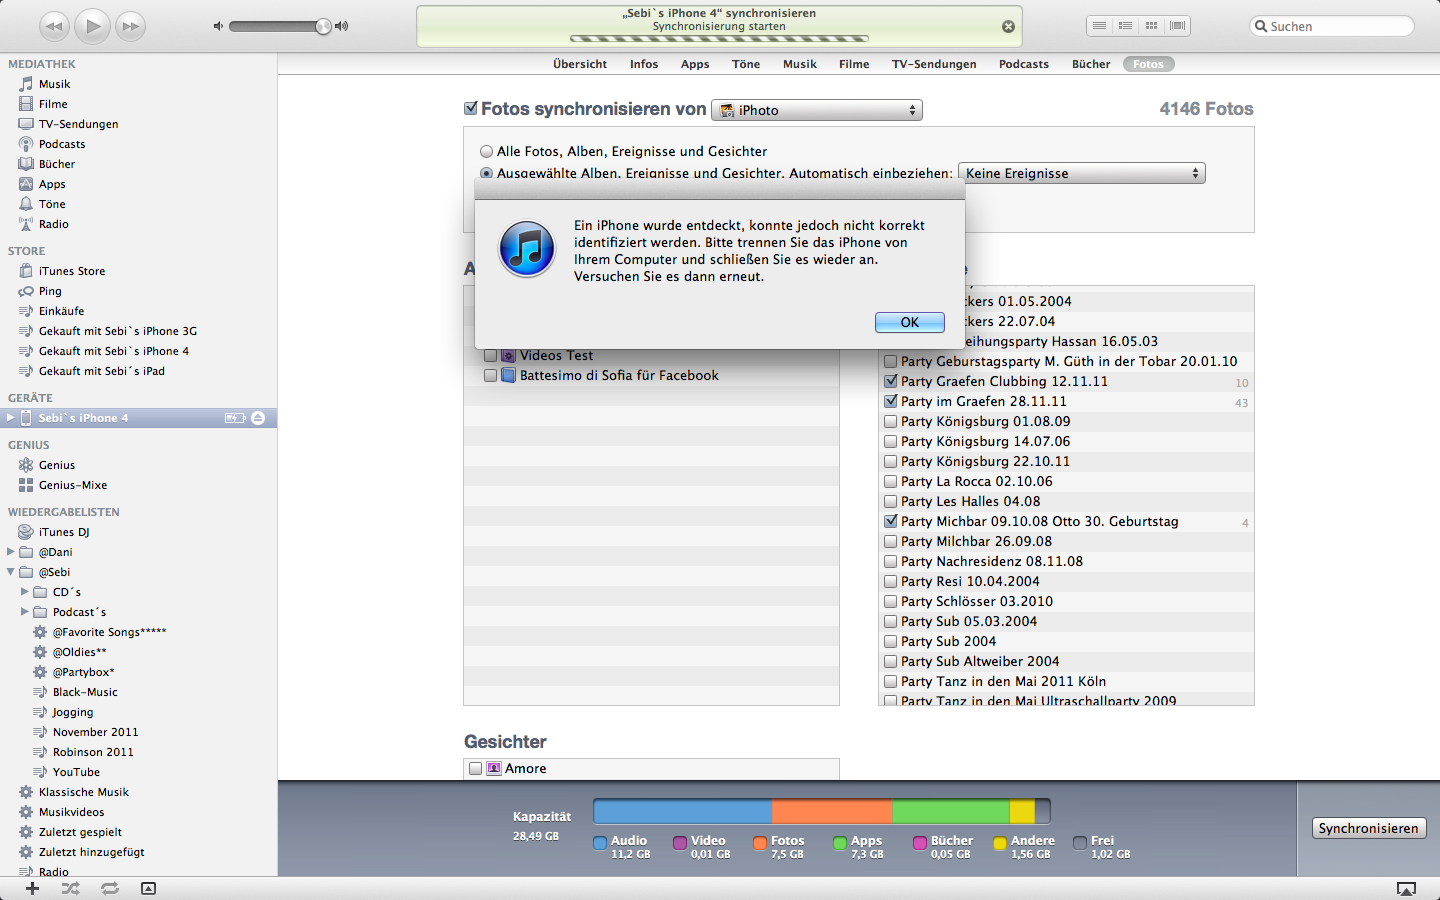Switch to the Musik tab
Image resolution: width=1440 pixels, height=900 pixels.
tap(799, 64)
